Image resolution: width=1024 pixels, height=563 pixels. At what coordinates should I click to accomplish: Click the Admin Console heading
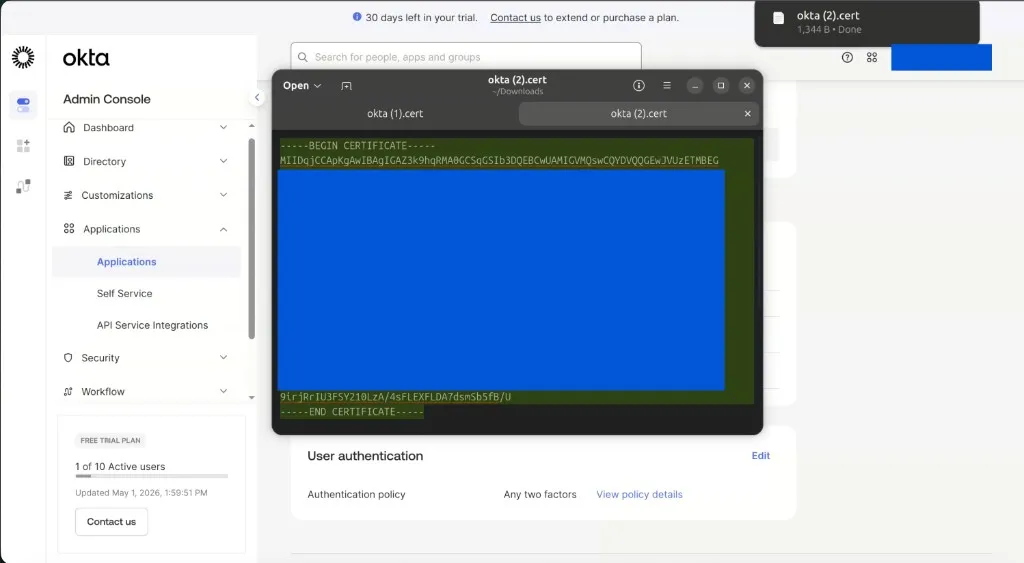click(x=107, y=99)
